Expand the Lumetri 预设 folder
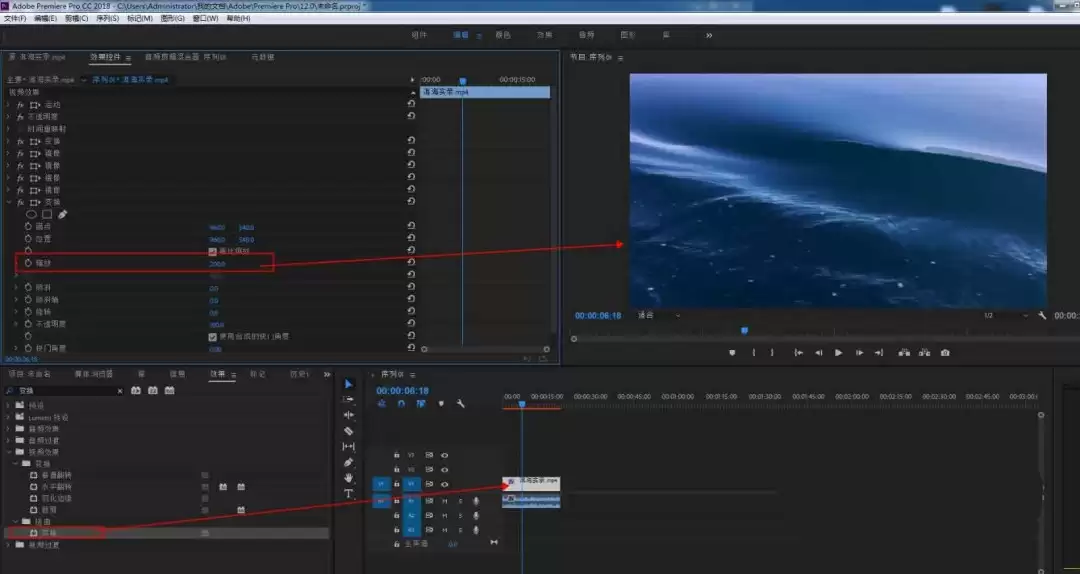The height and width of the screenshot is (574, 1080). click(x=8, y=417)
